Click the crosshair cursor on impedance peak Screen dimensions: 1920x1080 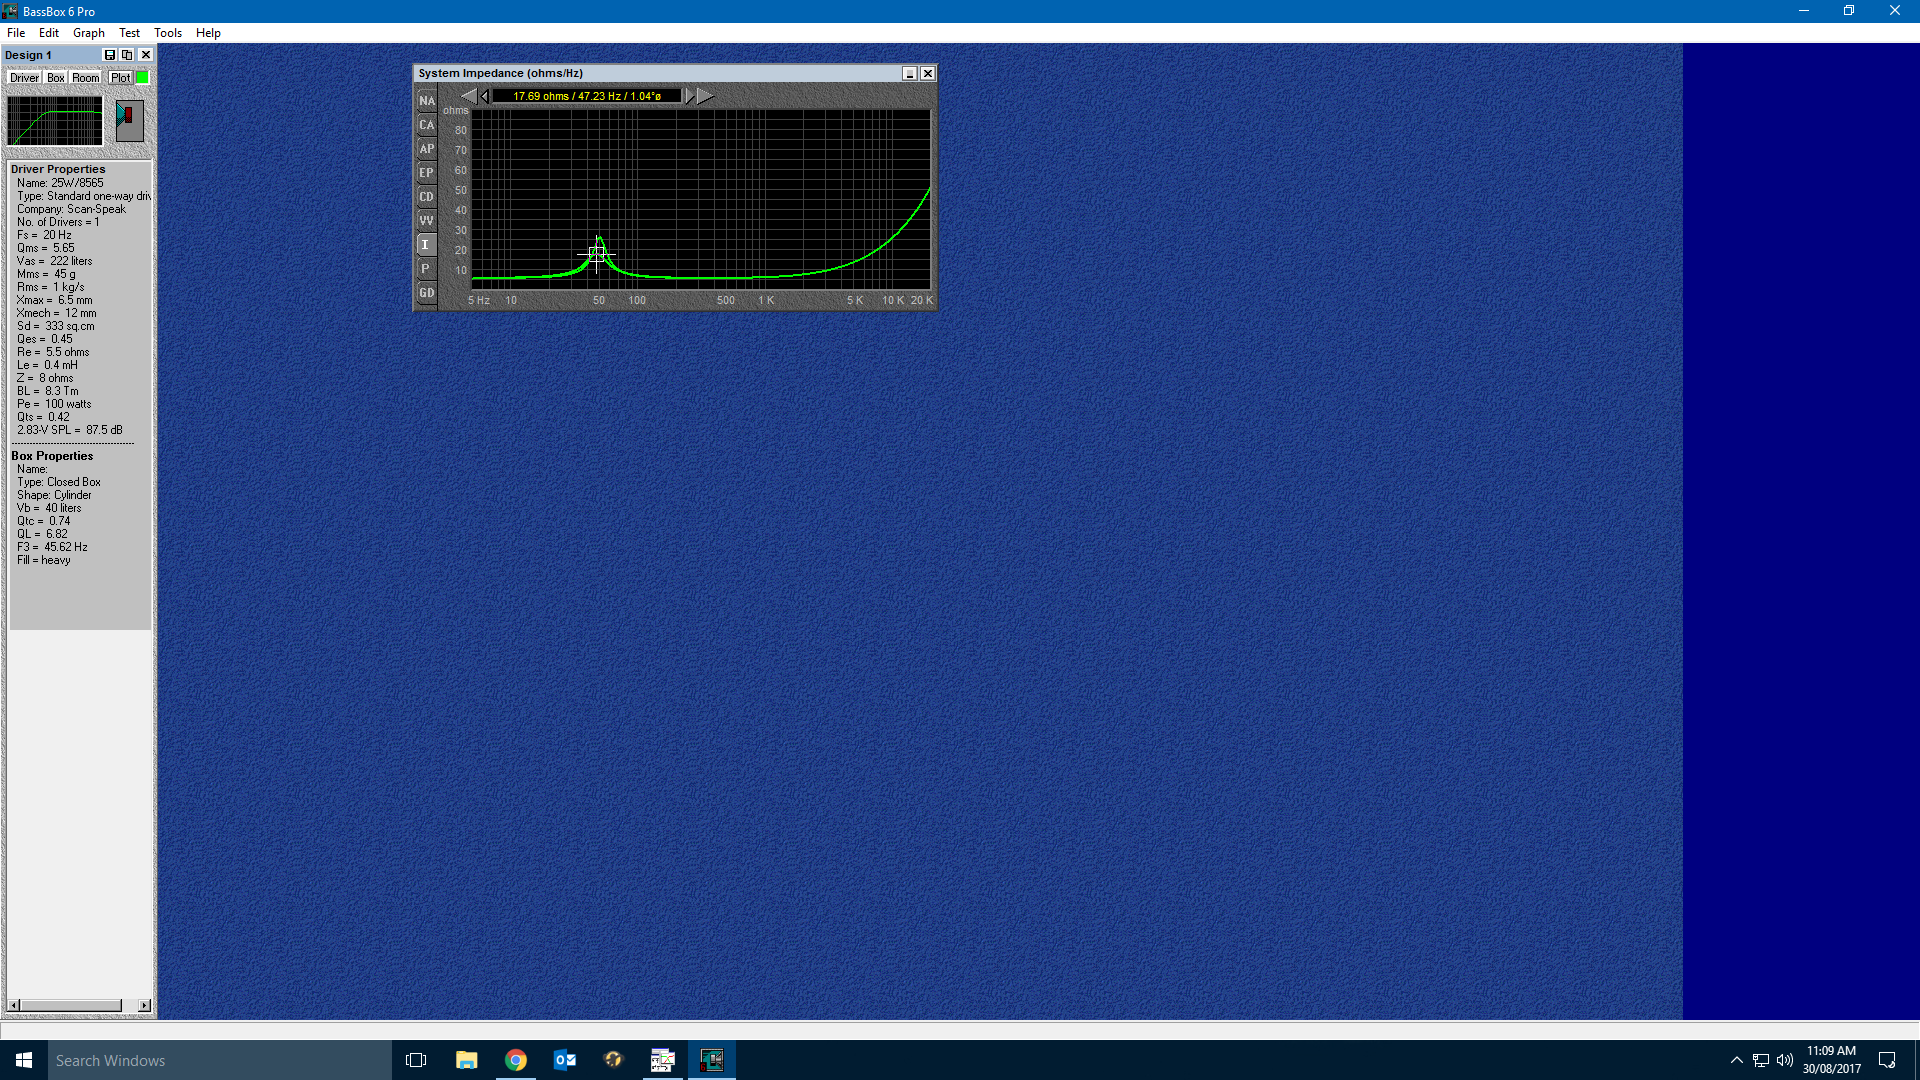coord(597,253)
